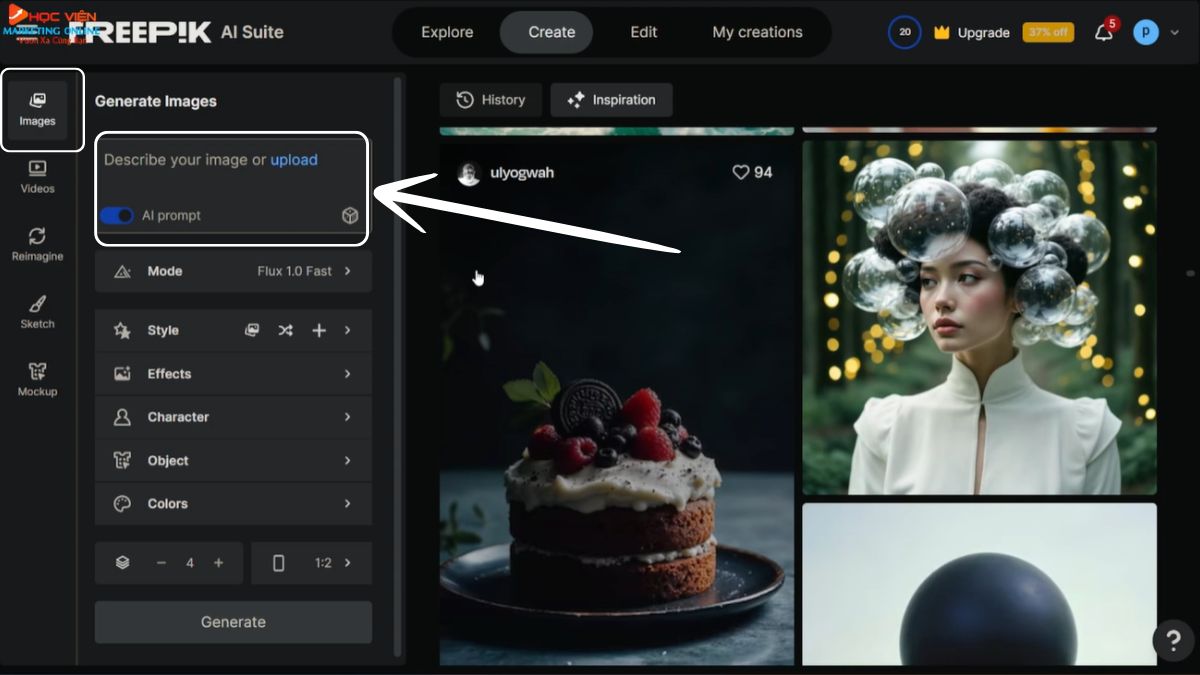Click the upload link in prompt box
This screenshot has height=675, width=1200.
tap(294, 159)
